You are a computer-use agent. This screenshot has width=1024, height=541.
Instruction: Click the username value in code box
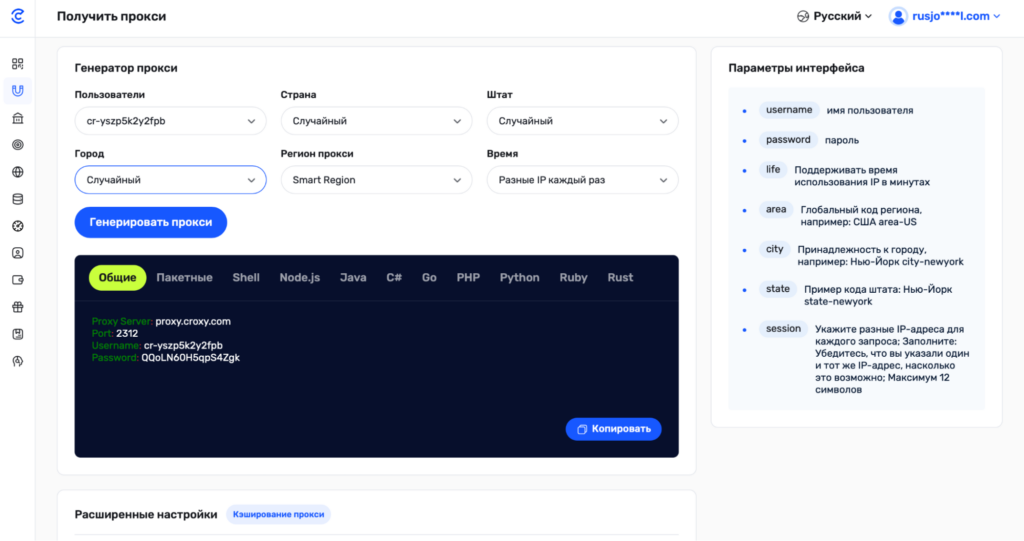pos(183,346)
